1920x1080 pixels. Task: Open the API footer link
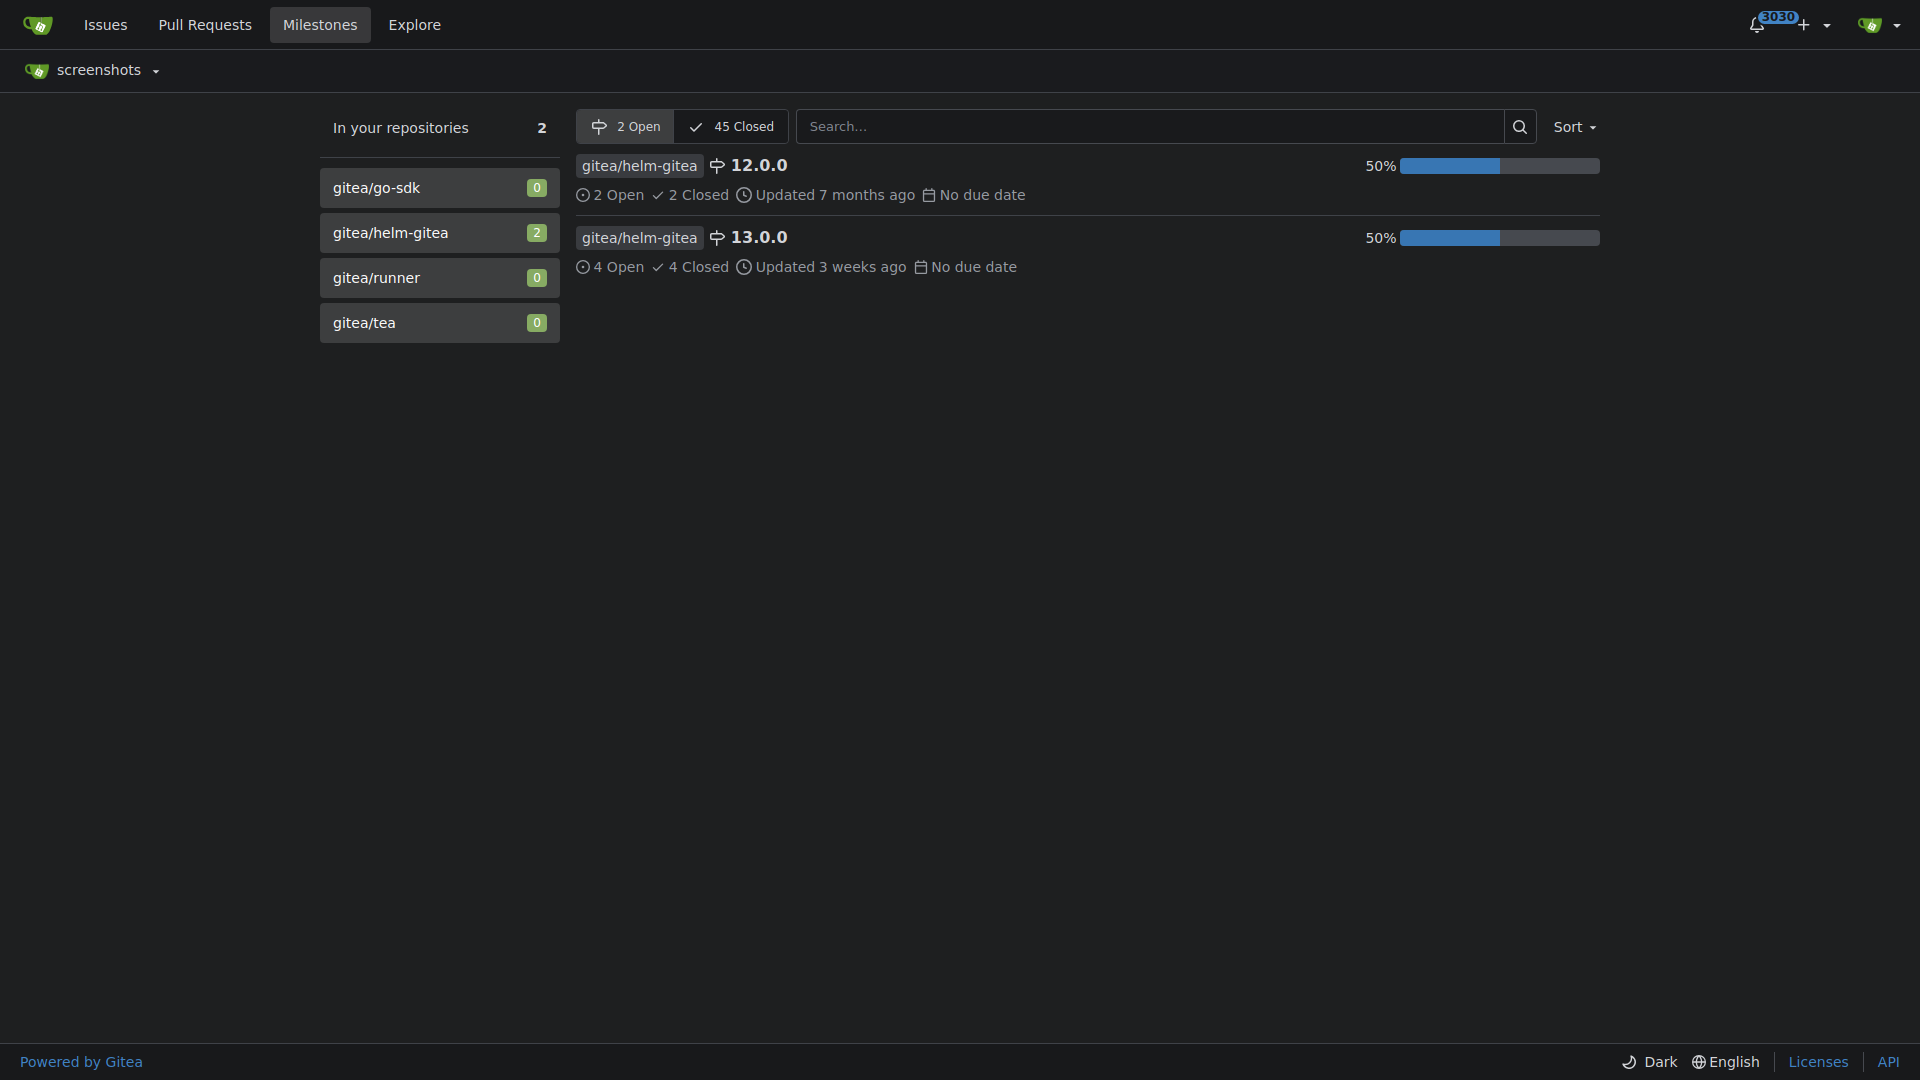coord(1888,1062)
